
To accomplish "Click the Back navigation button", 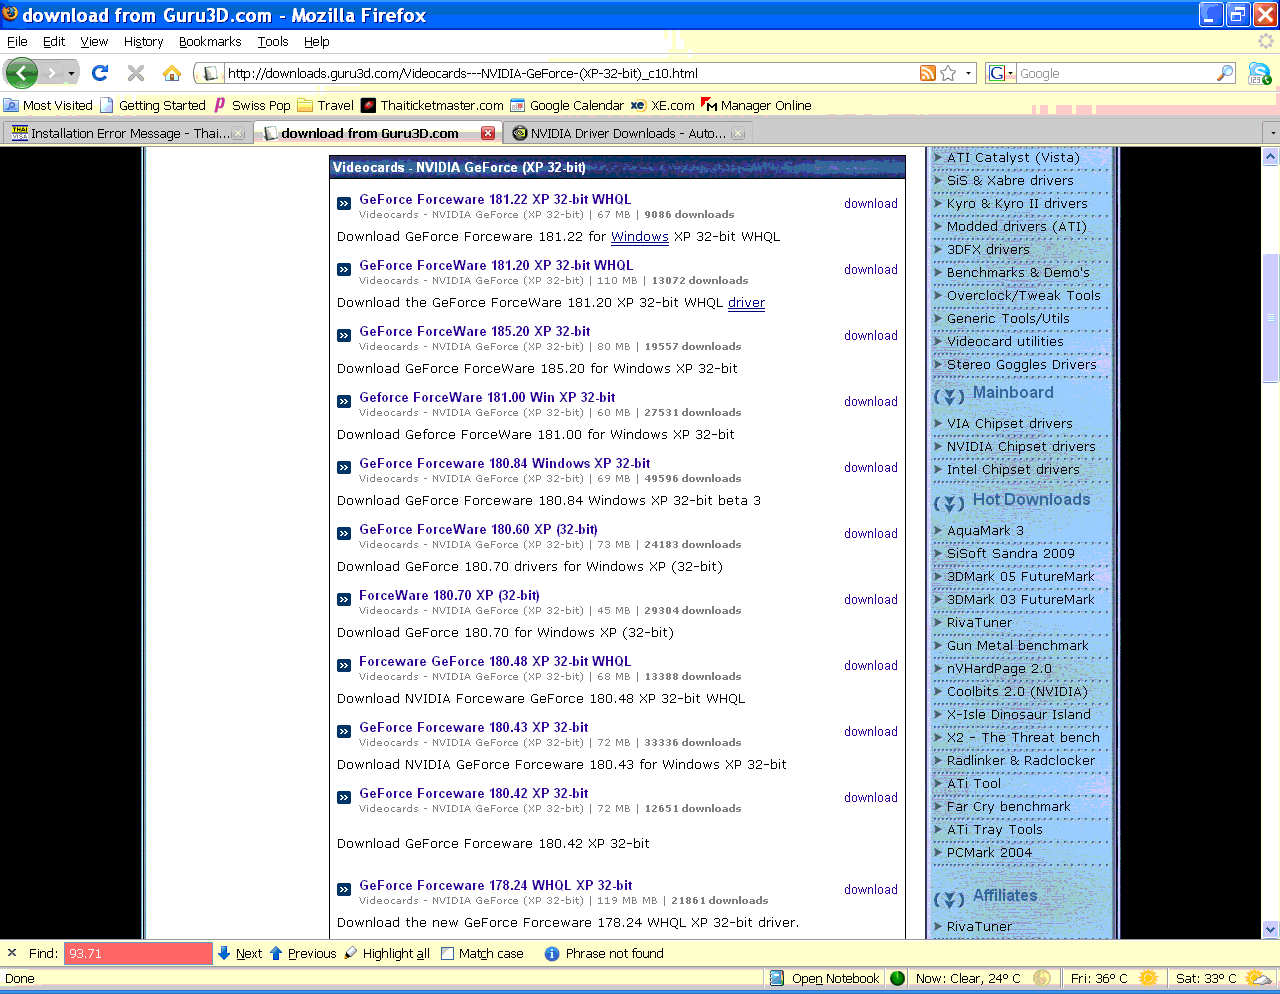I will [x=21, y=73].
